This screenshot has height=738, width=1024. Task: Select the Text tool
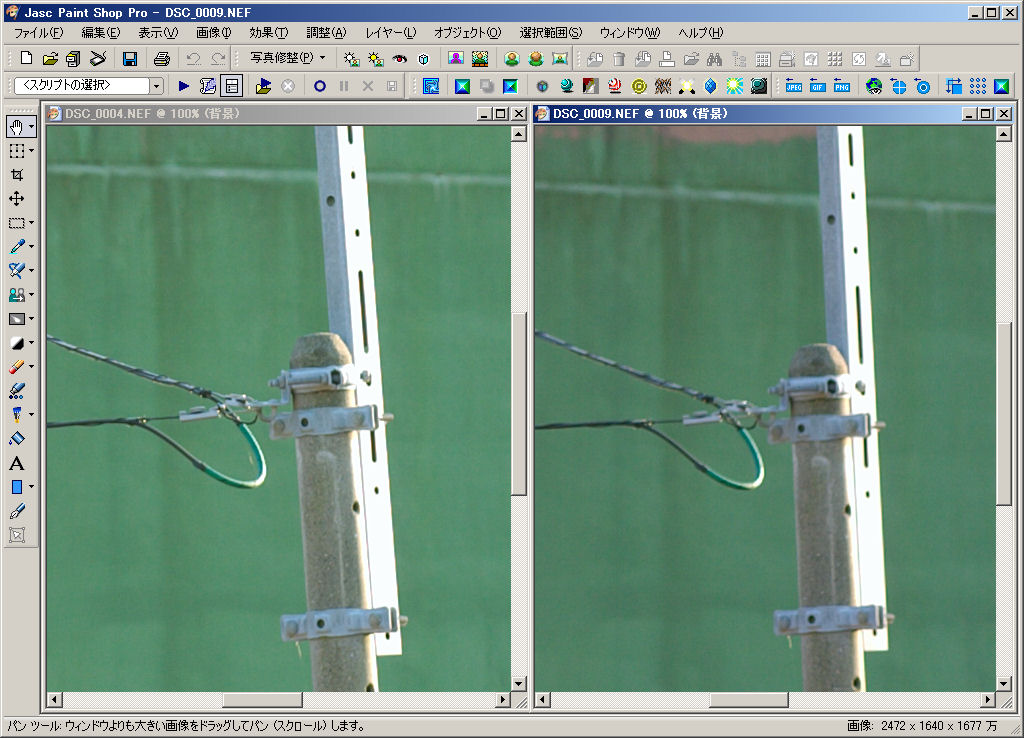[x=17, y=463]
